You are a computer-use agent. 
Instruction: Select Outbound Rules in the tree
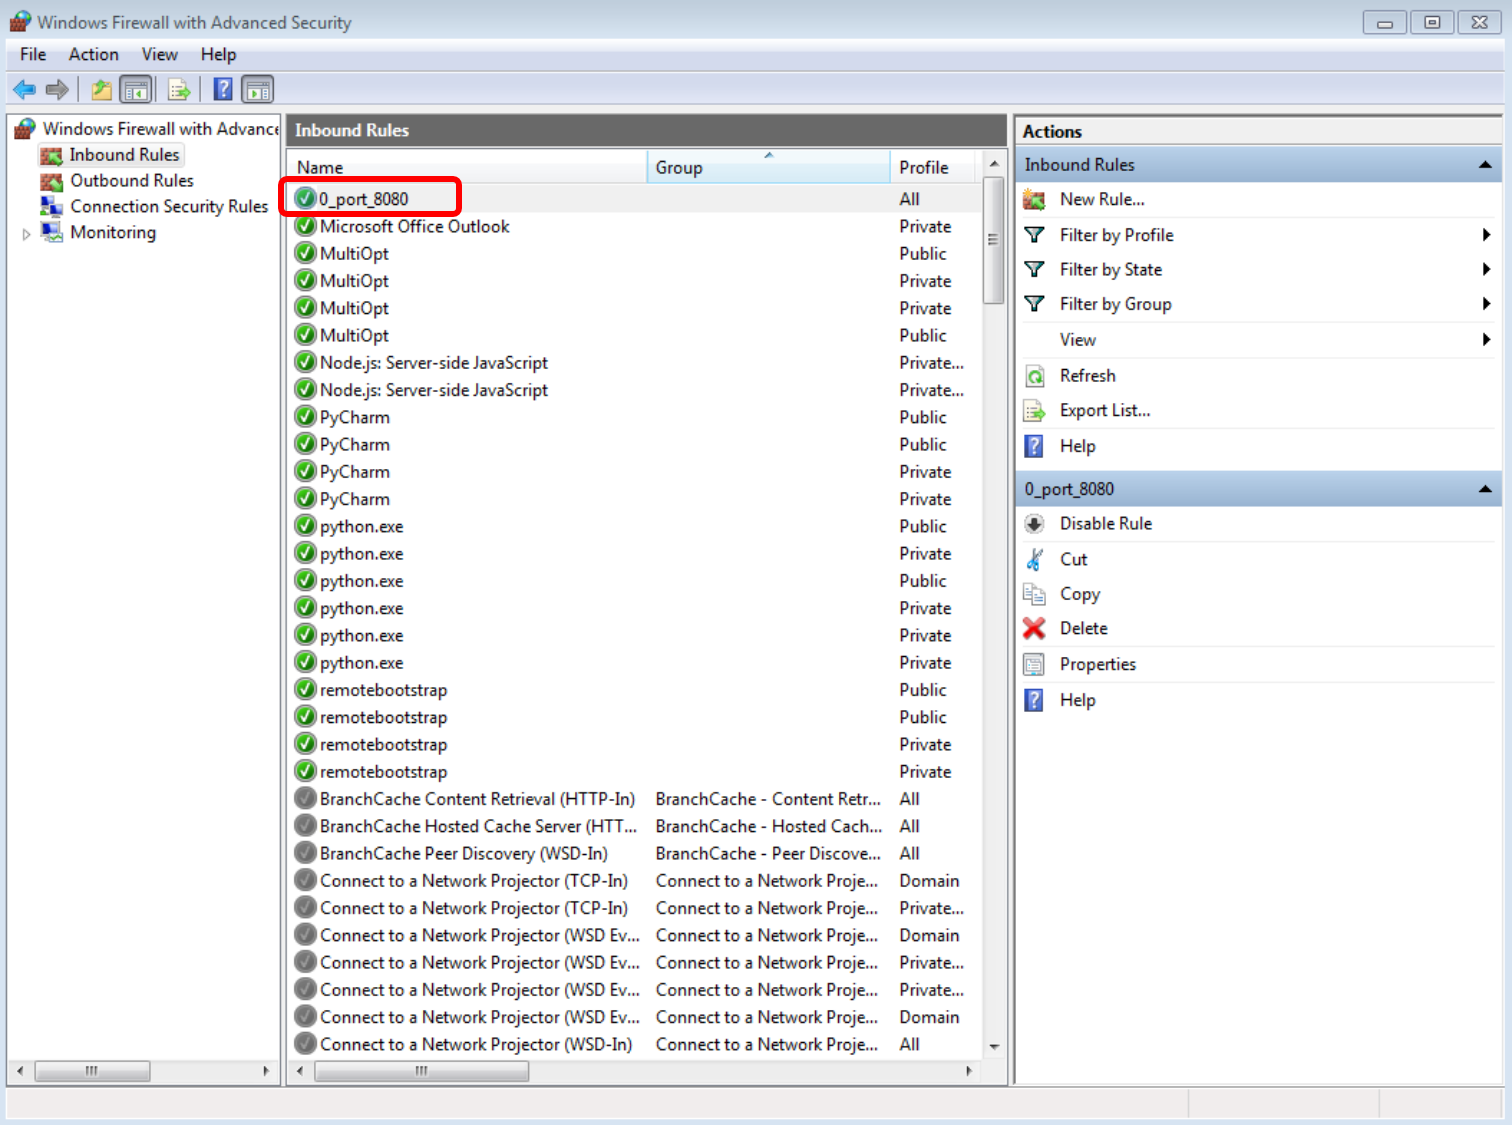pos(132,181)
